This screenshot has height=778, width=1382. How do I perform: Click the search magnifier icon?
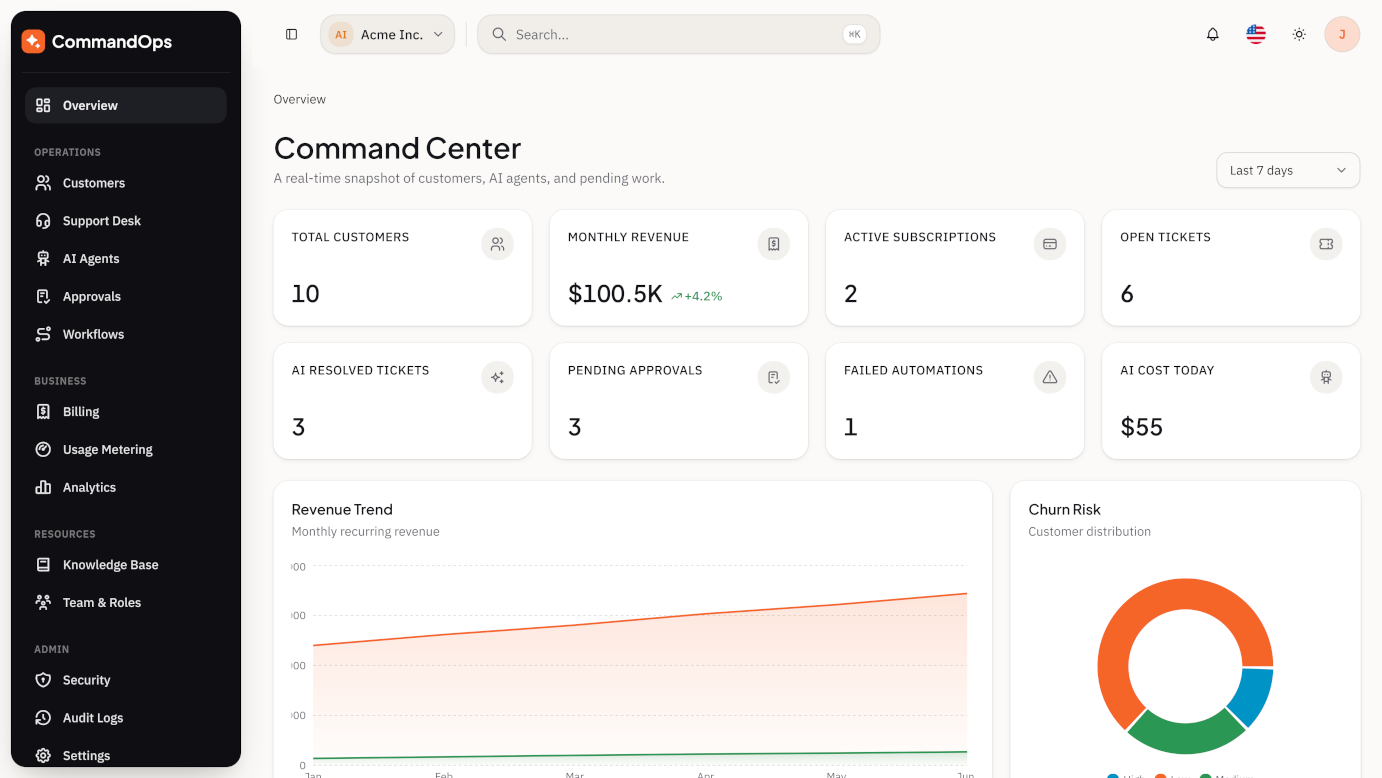click(x=499, y=34)
